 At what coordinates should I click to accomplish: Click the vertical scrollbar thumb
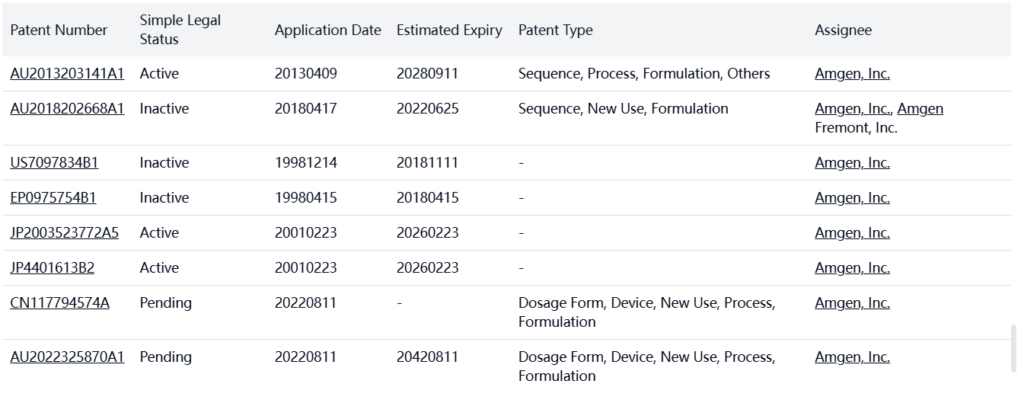point(1016,347)
